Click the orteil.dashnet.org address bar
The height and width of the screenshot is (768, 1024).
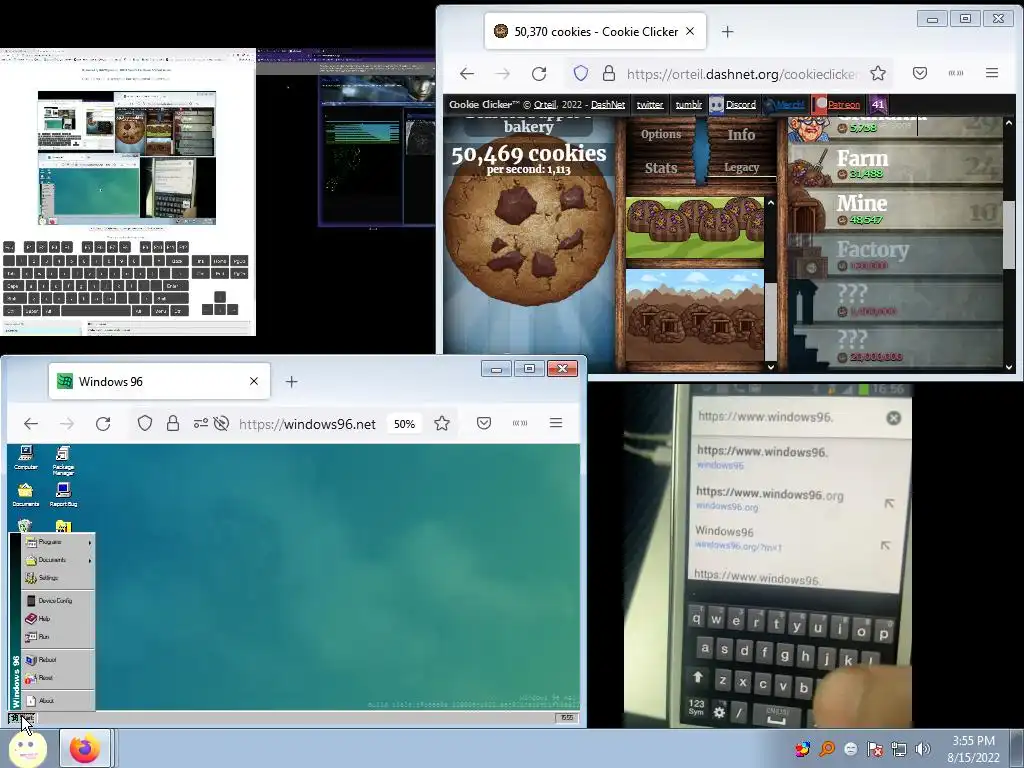(x=742, y=74)
